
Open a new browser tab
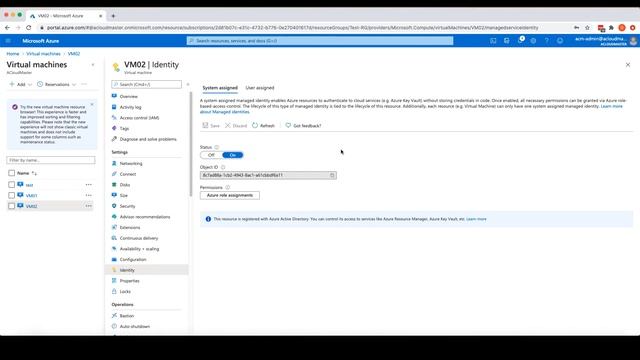tap(113, 16)
